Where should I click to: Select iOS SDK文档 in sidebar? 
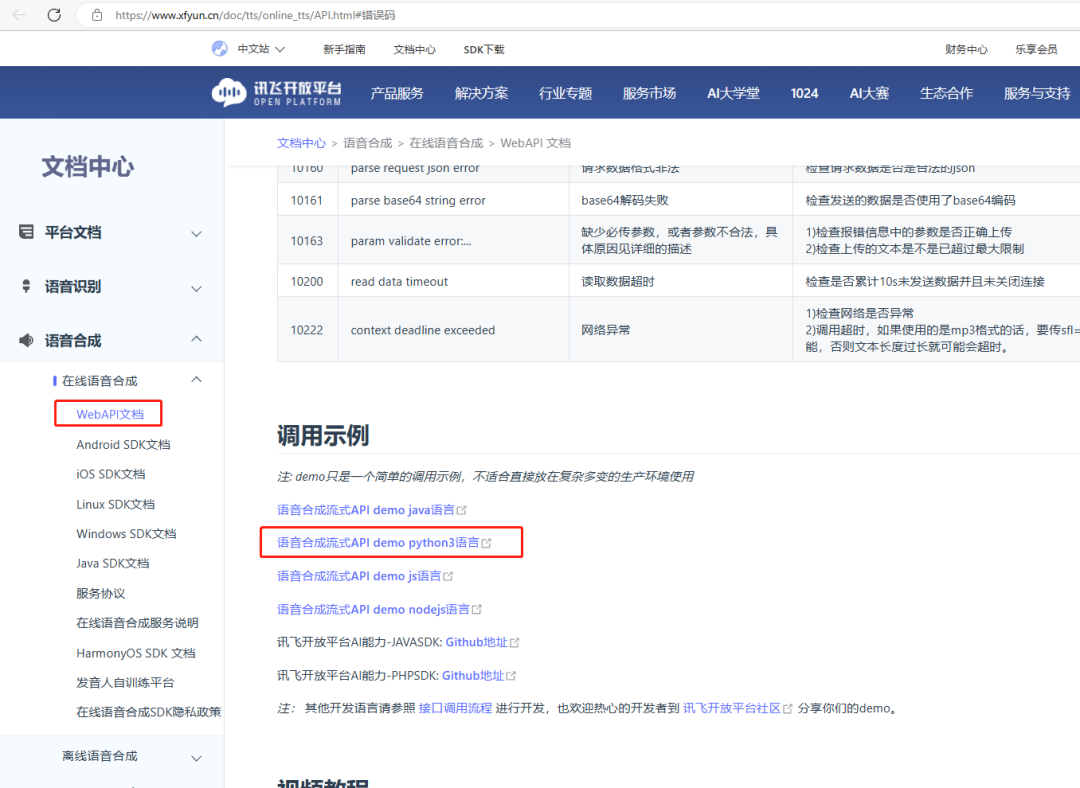coord(111,474)
